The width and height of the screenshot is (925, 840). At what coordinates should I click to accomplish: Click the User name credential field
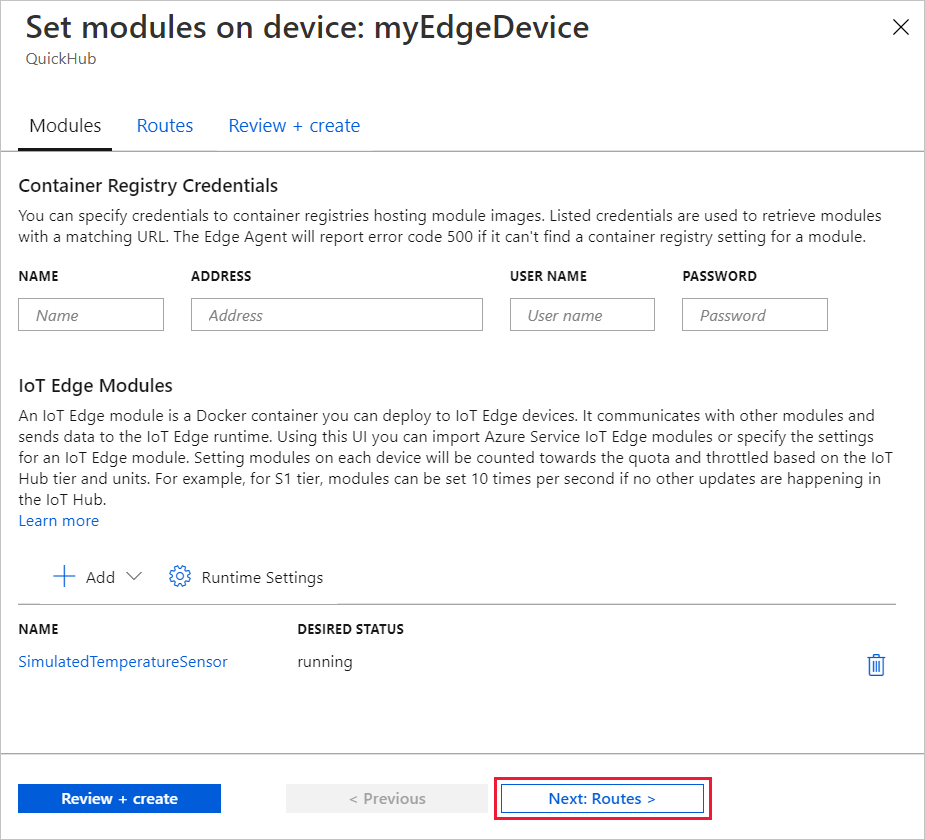pos(581,314)
